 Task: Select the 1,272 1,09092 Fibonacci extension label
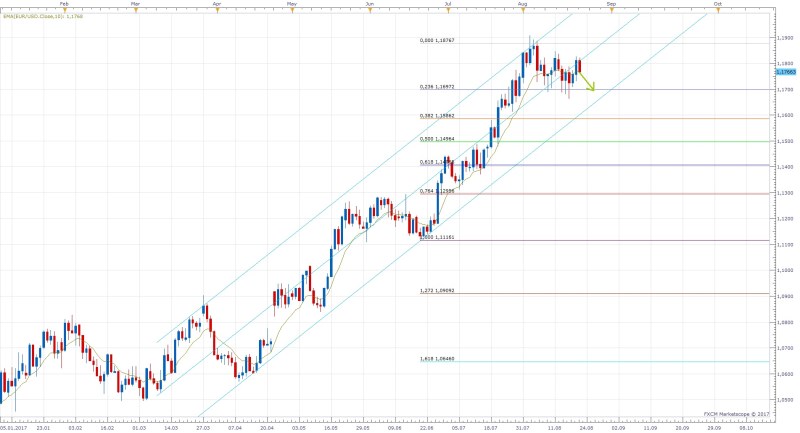point(437,291)
